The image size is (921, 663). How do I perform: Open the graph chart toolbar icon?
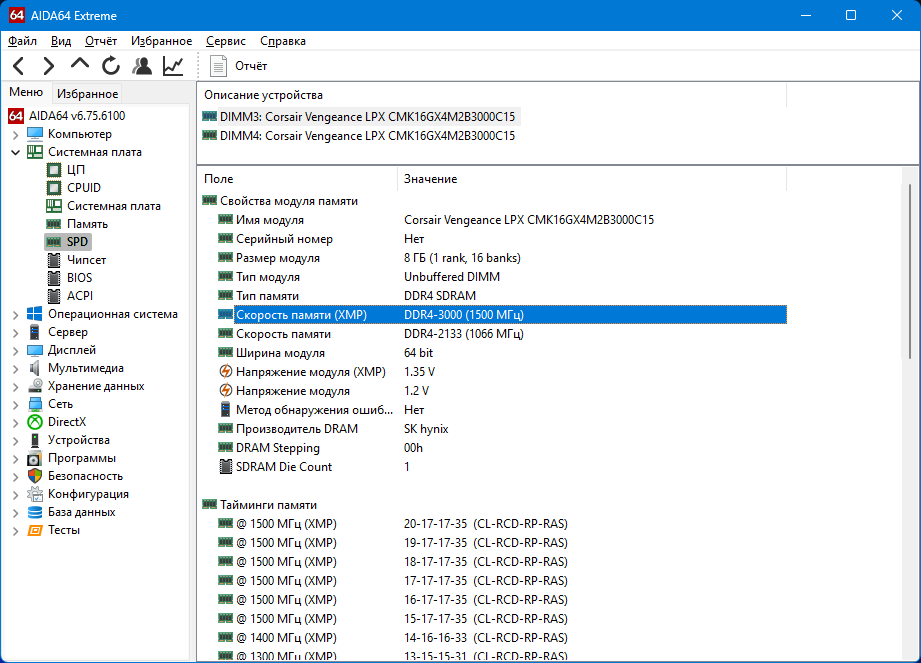coord(173,66)
